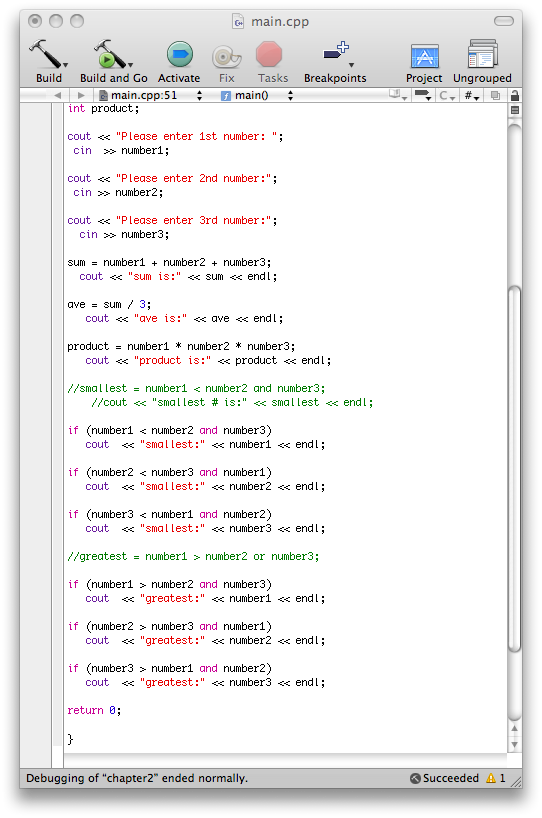The width and height of the screenshot is (542, 818).
Task: Run Build and Go
Action: tap(110, 54)
